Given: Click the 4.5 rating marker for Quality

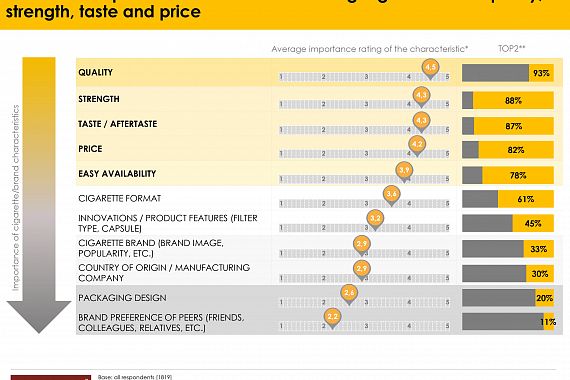Looking at the screenshot, I should tap(430, 69).
